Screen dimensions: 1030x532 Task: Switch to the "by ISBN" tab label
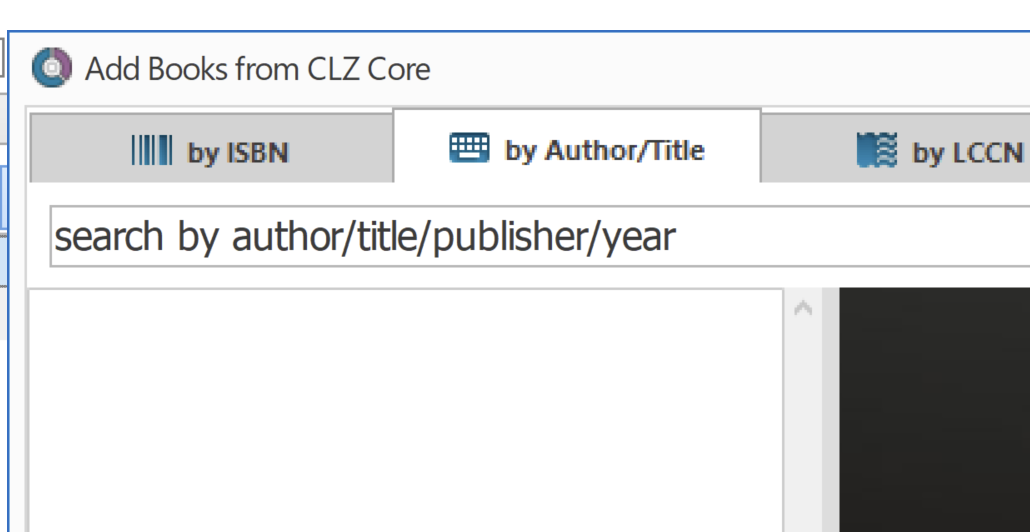(238, 152)
